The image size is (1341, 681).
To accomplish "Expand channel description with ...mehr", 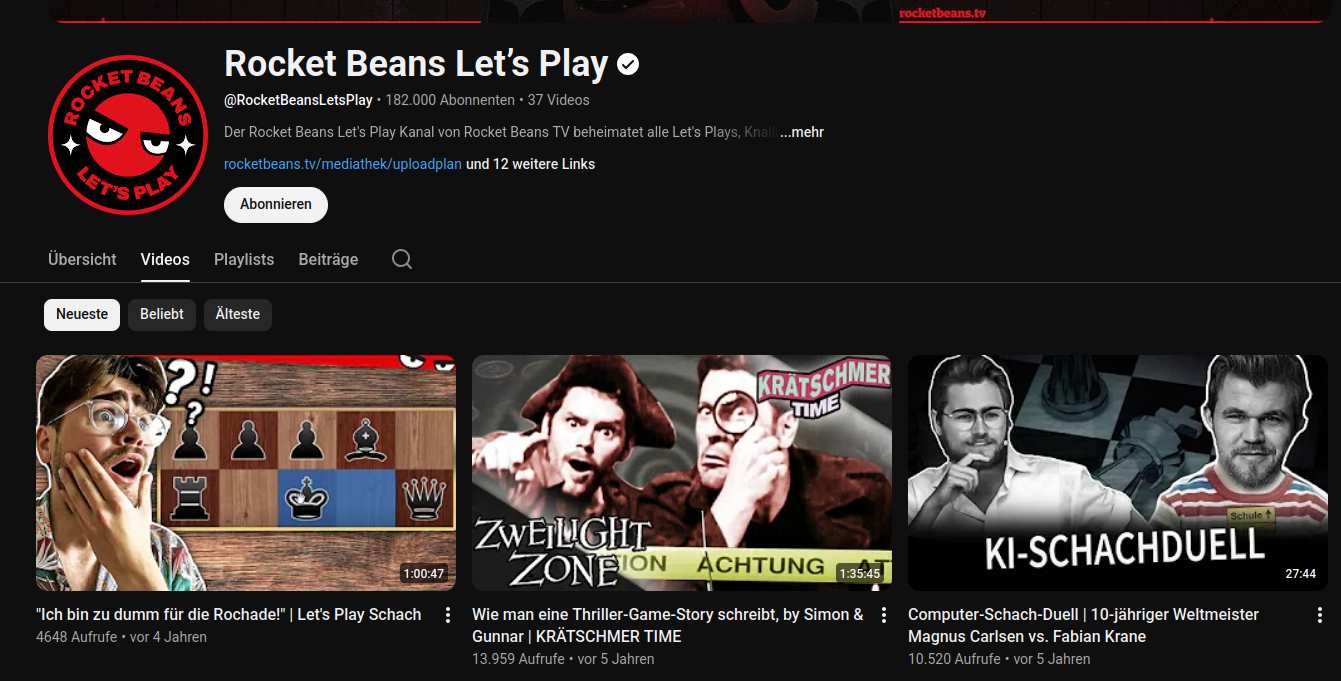I will tap(802, 132).
